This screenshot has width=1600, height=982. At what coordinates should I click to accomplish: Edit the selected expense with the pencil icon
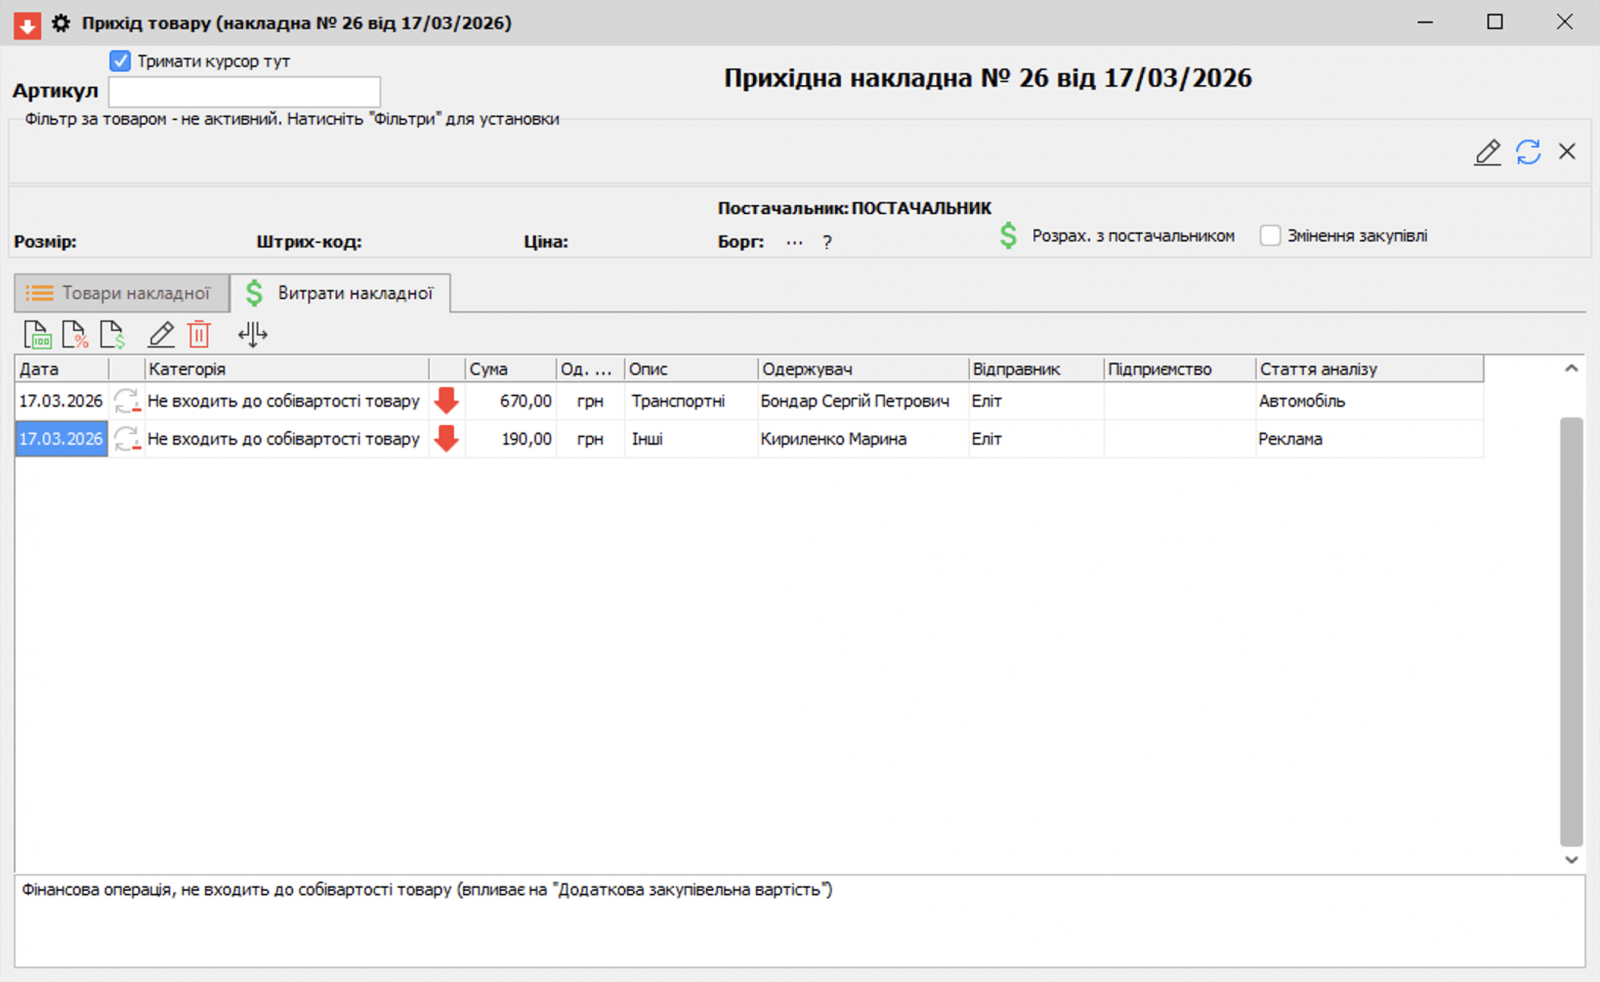click(x=160, y=334)
